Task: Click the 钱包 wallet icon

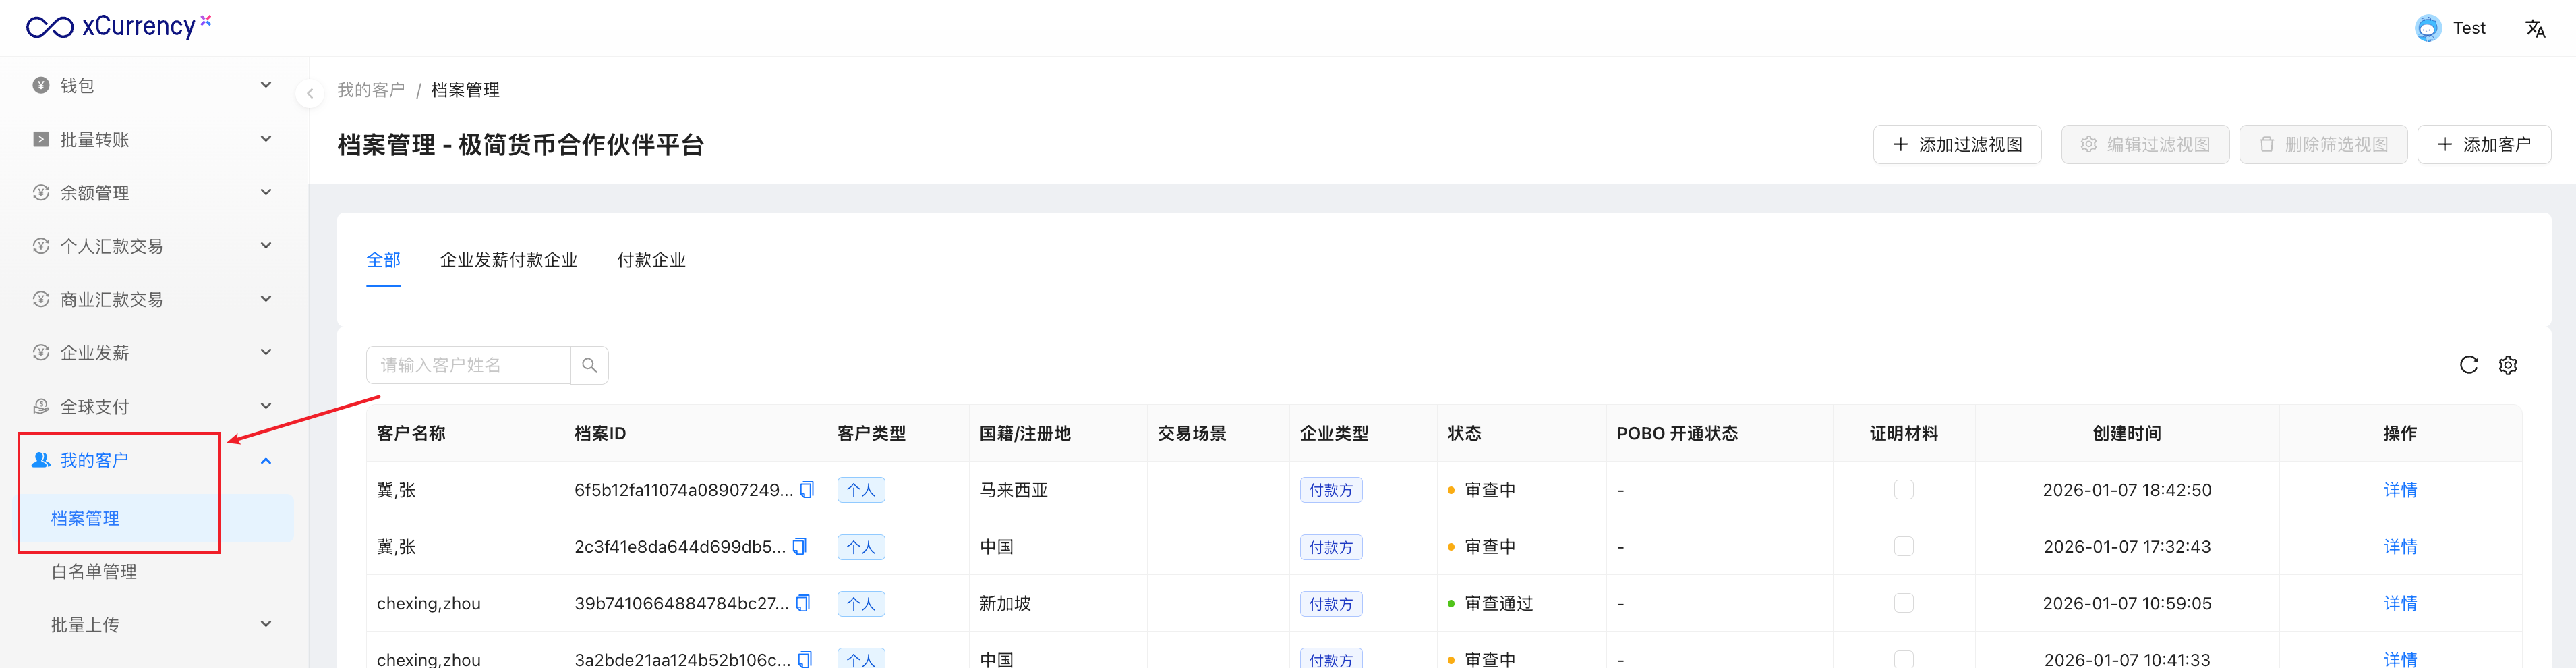Action: click(x=41, y=85)
